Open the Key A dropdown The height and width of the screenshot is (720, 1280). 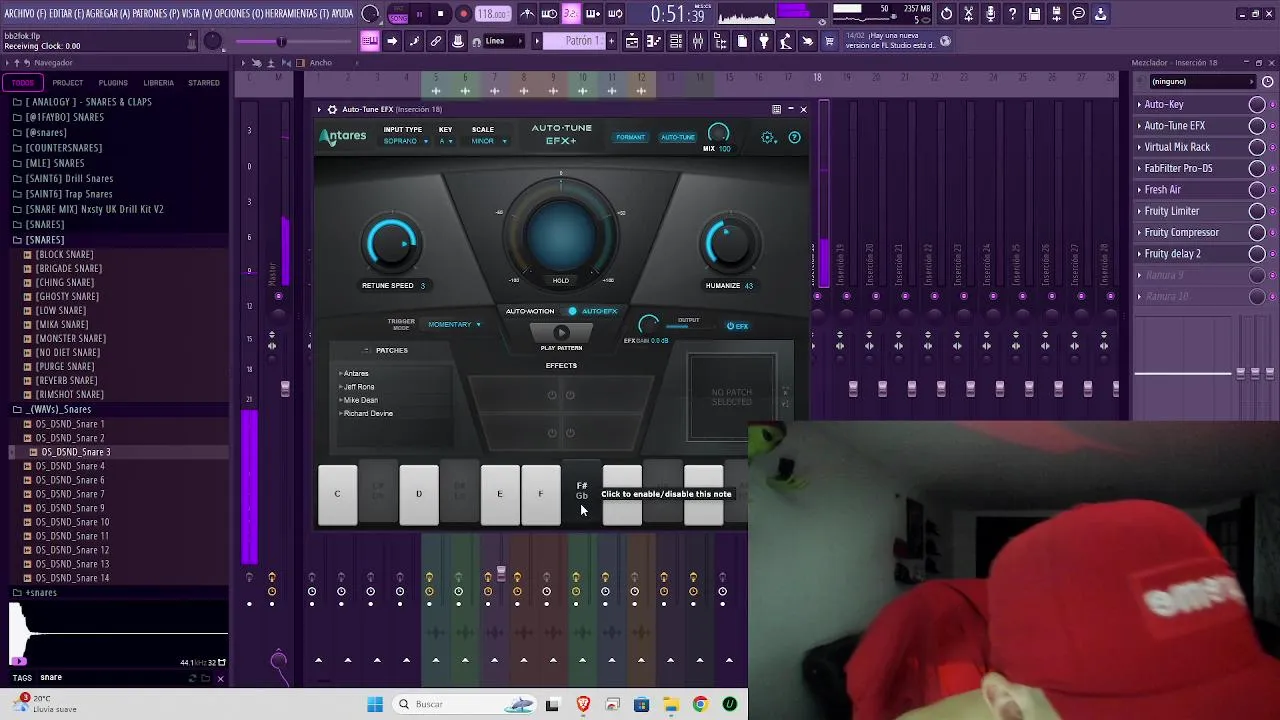click(x=446, y=141)
